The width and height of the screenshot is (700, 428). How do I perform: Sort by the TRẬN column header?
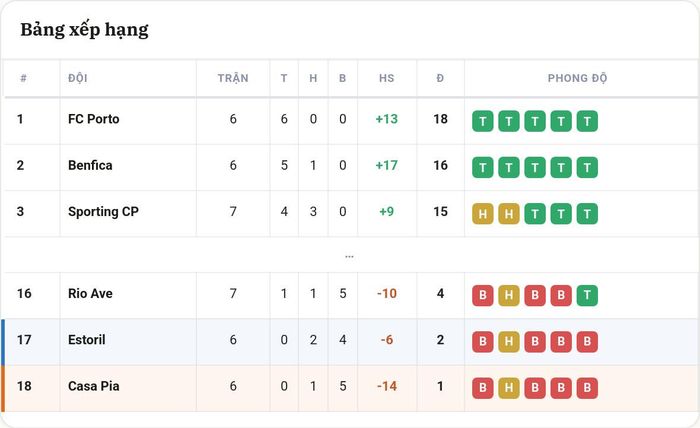pos(233,78)
